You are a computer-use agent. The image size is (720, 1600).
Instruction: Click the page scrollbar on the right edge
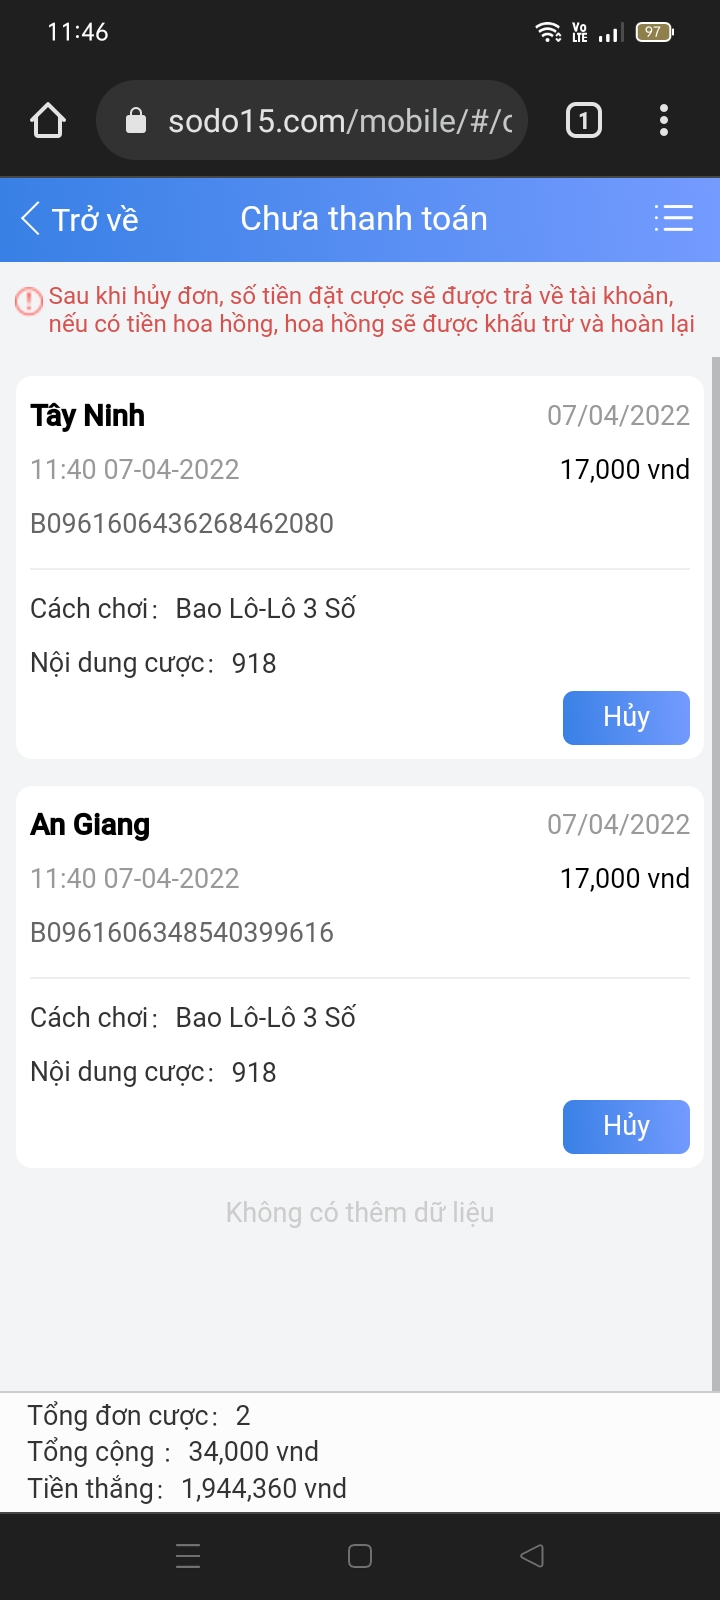point(715,870)
